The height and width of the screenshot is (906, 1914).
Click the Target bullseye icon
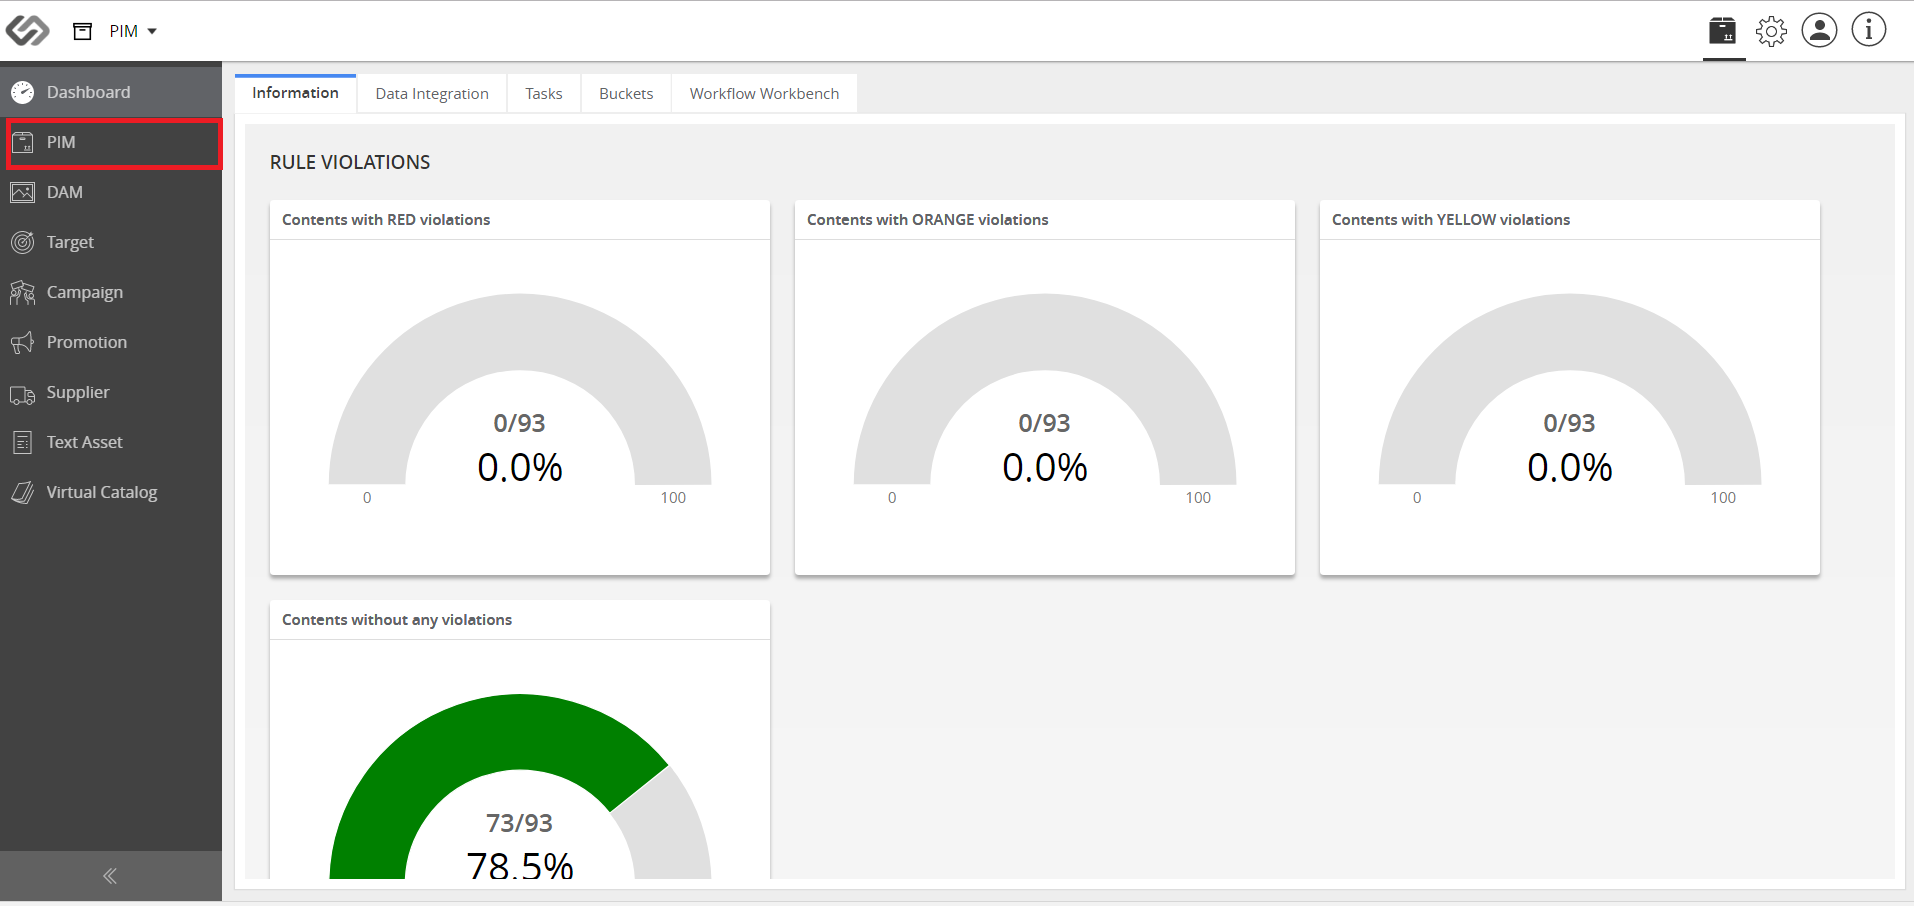[x=23, y=242]
